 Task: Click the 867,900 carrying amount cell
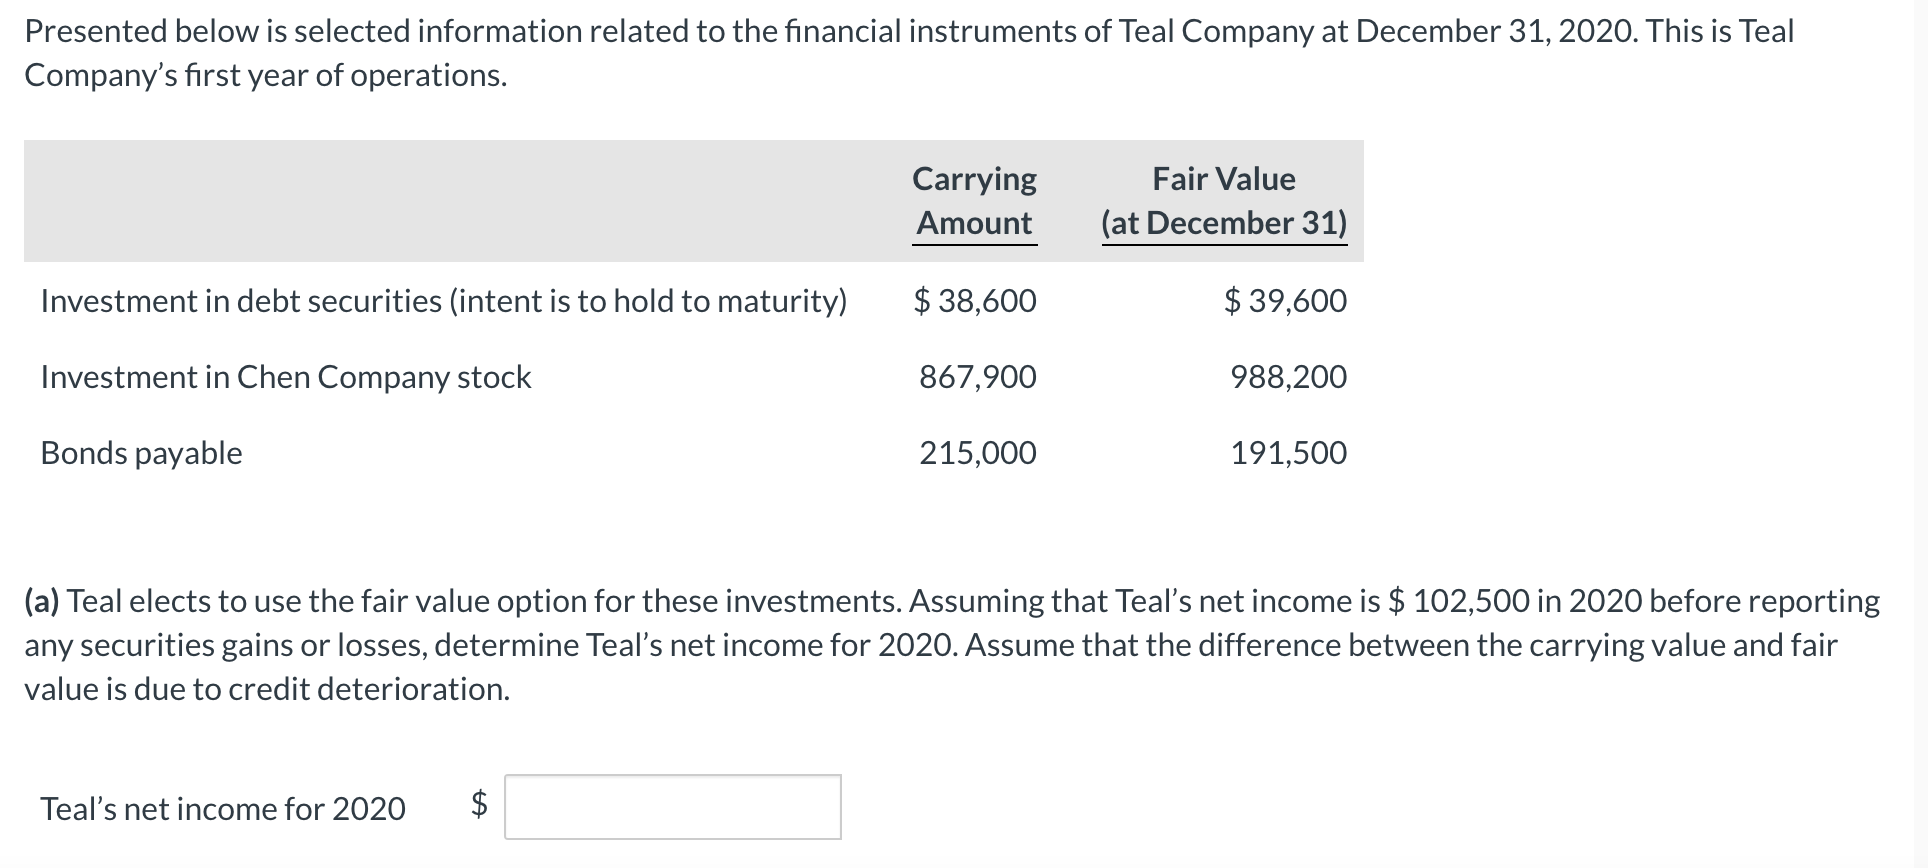pos(977,377)
